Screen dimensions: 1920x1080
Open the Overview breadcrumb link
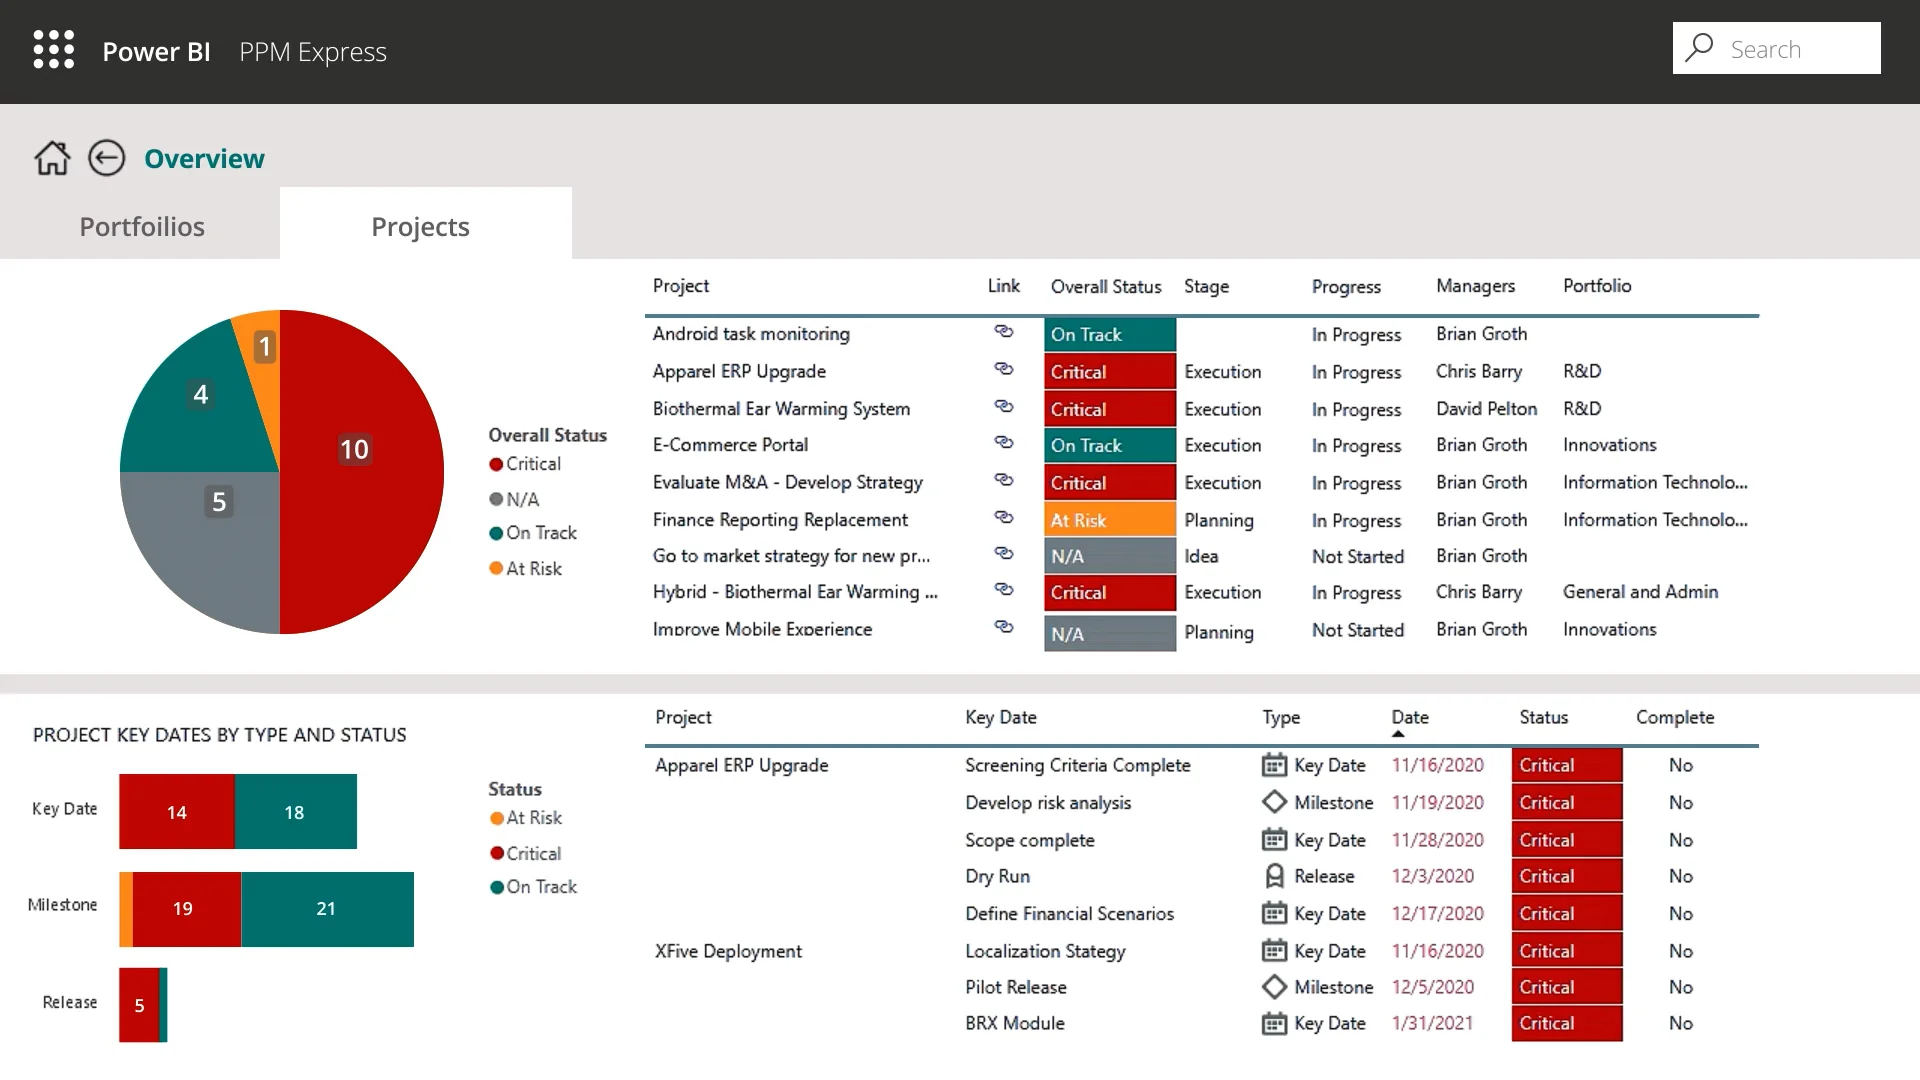click(x=204, y=158)
